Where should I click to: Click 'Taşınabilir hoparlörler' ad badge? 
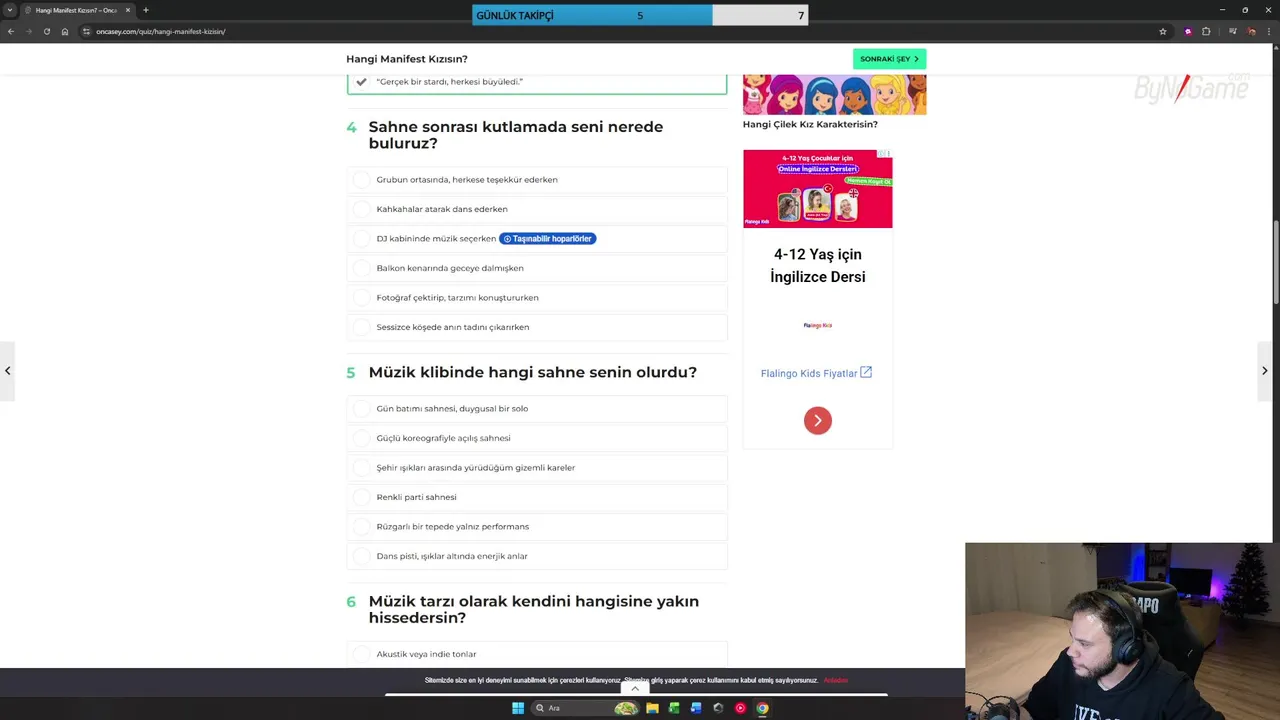coord(547,239)
